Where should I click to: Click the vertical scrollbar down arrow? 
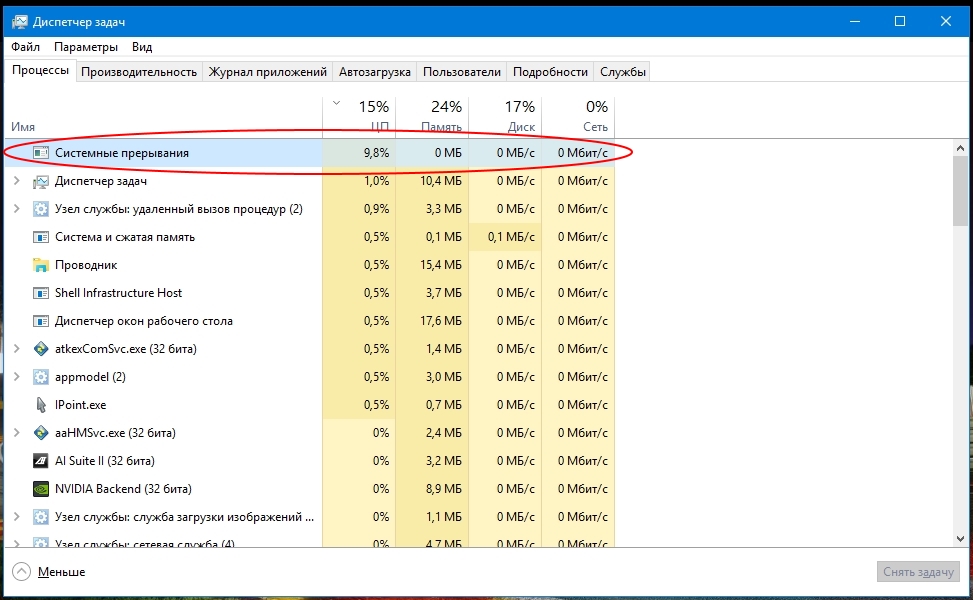tap(960, 541)
